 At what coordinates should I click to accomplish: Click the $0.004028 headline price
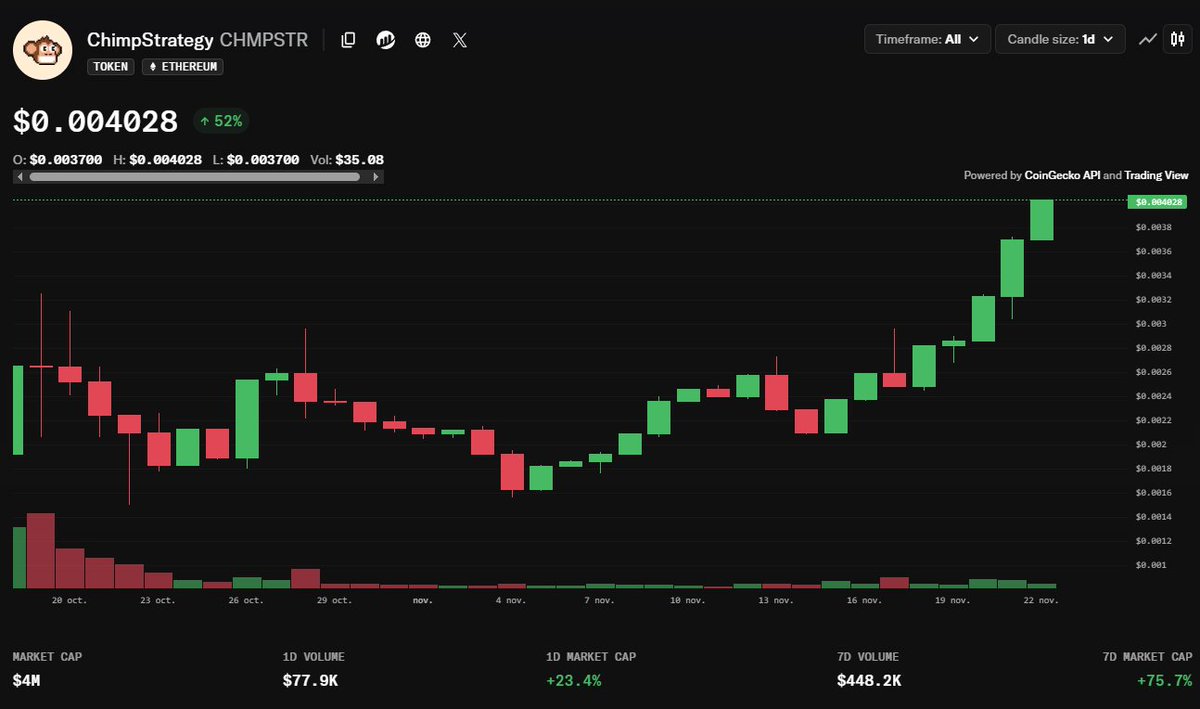click(x=95, y=122)
